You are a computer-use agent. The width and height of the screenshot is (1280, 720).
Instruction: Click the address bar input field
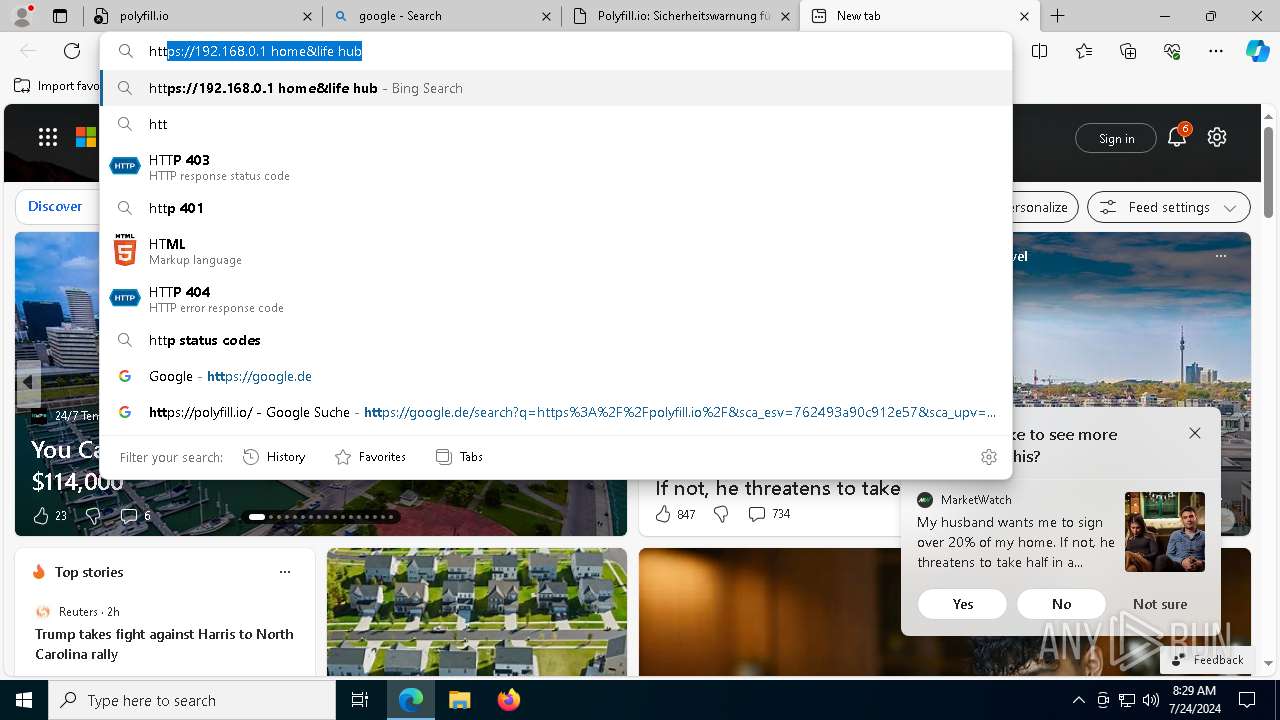tap(556, 51)
